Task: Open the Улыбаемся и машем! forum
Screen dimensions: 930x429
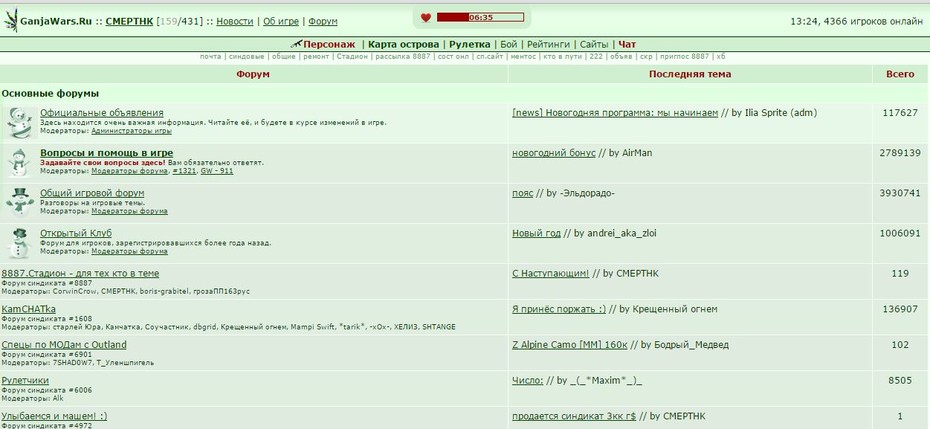Action: [54, 416]
